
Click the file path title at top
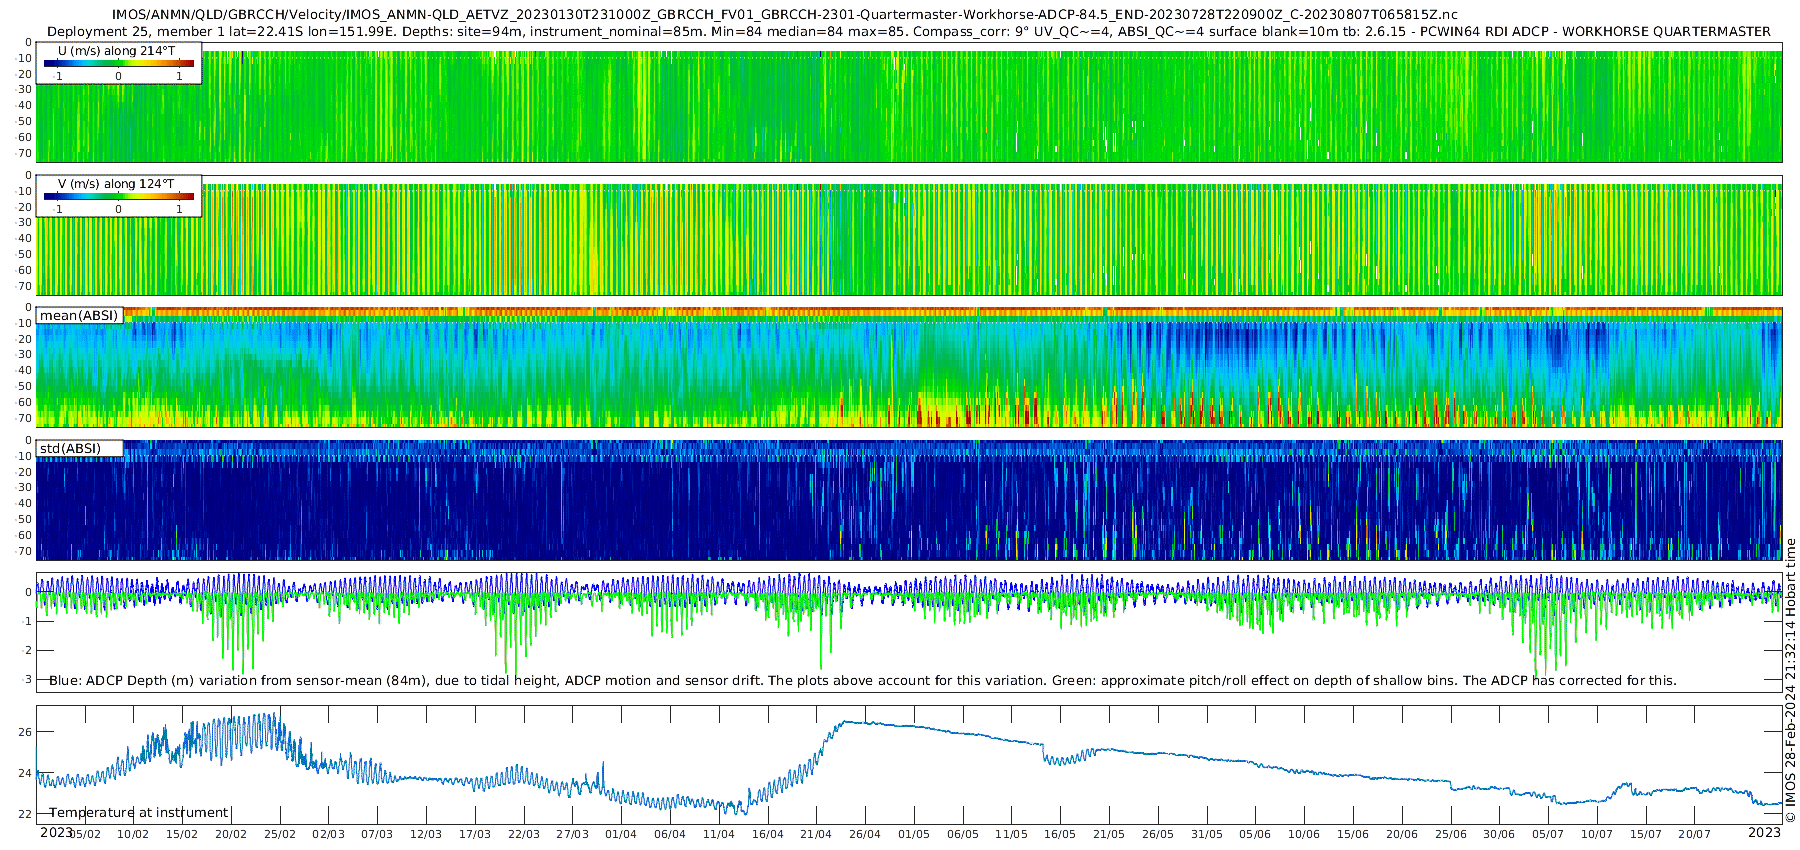(784, 15)
